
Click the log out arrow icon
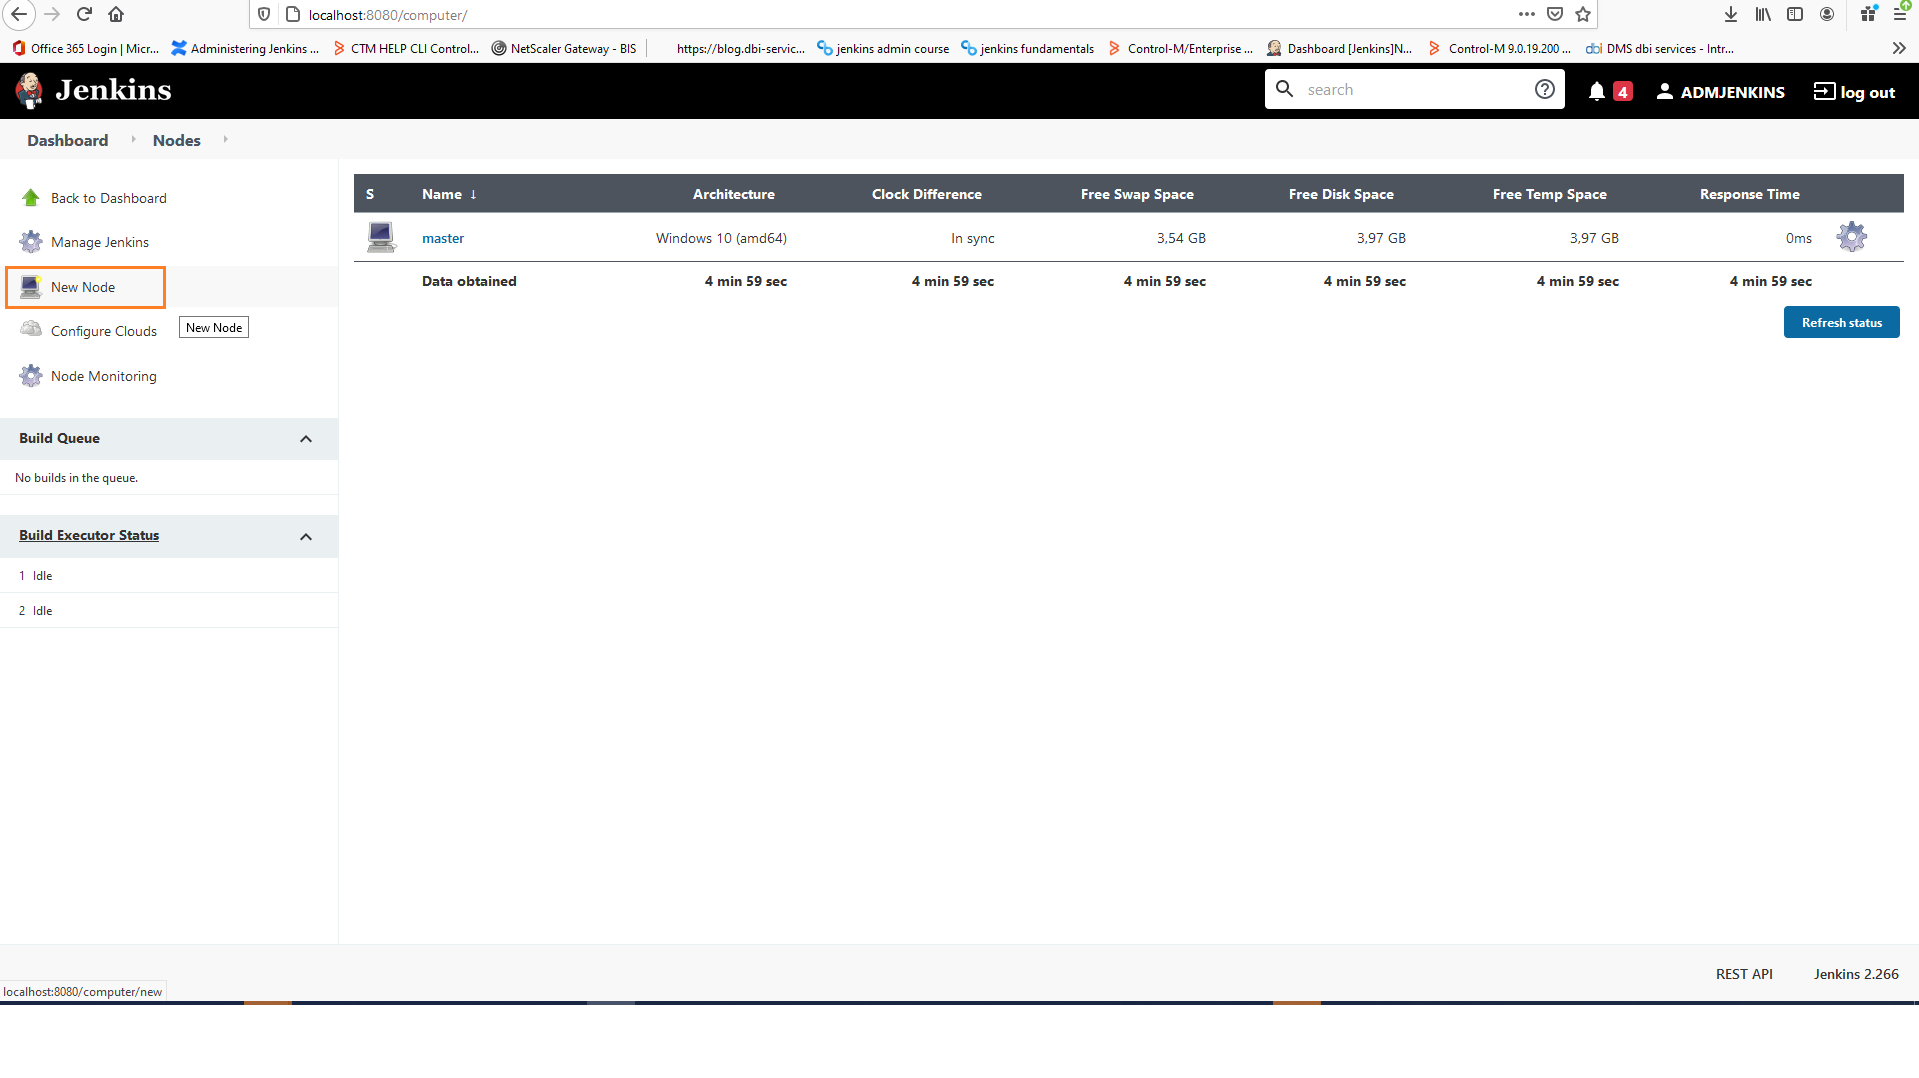(x=1824, y=91)
